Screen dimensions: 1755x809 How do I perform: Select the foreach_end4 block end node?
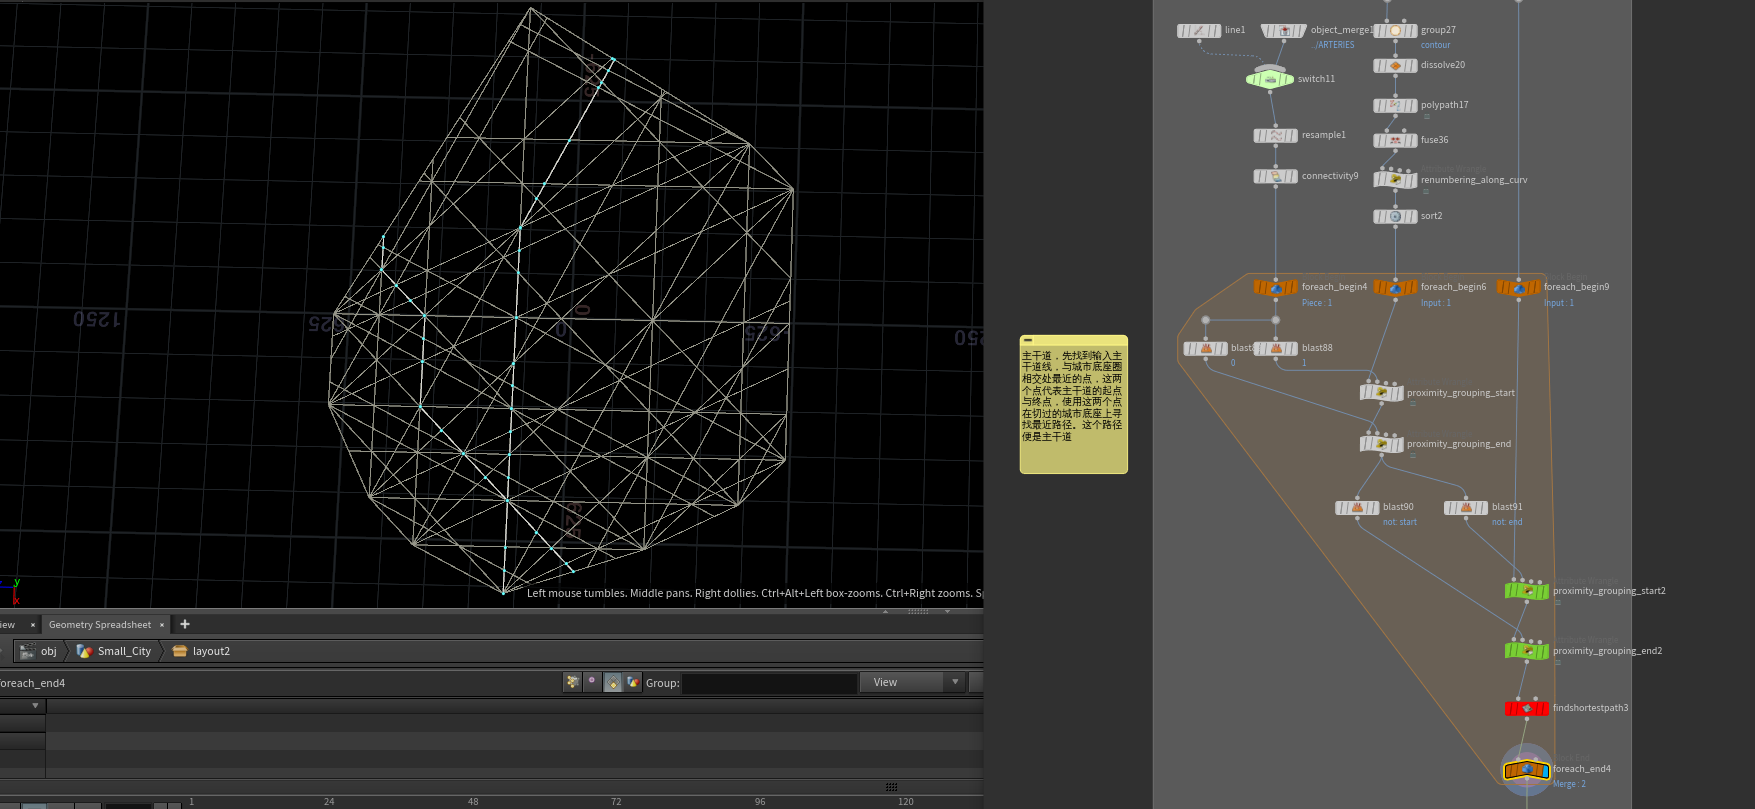tap(1527, 770)
